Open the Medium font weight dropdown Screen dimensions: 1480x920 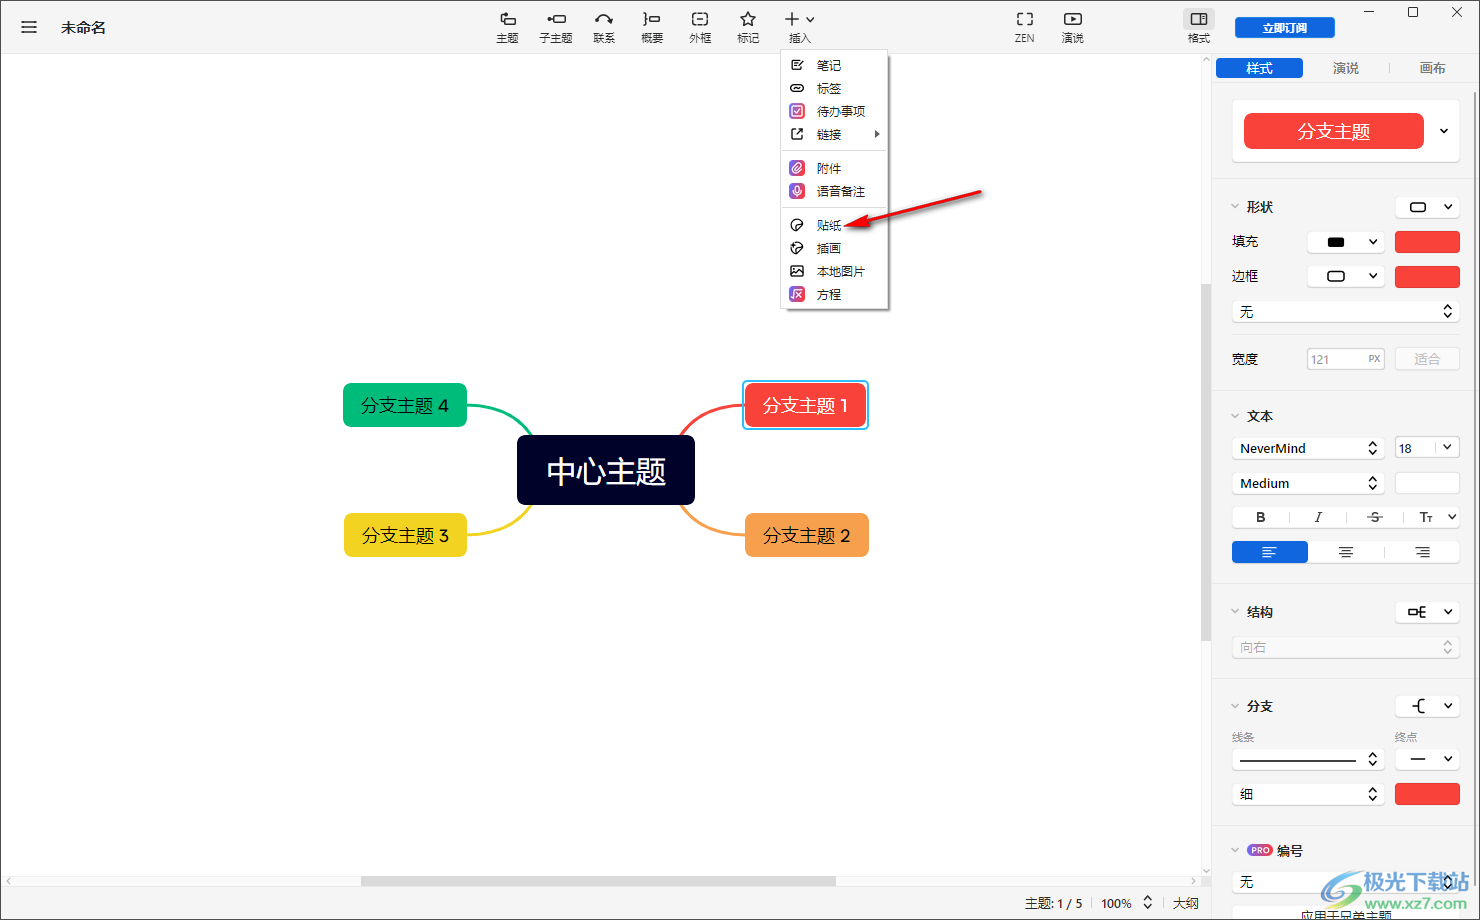tap(1308, 483)
